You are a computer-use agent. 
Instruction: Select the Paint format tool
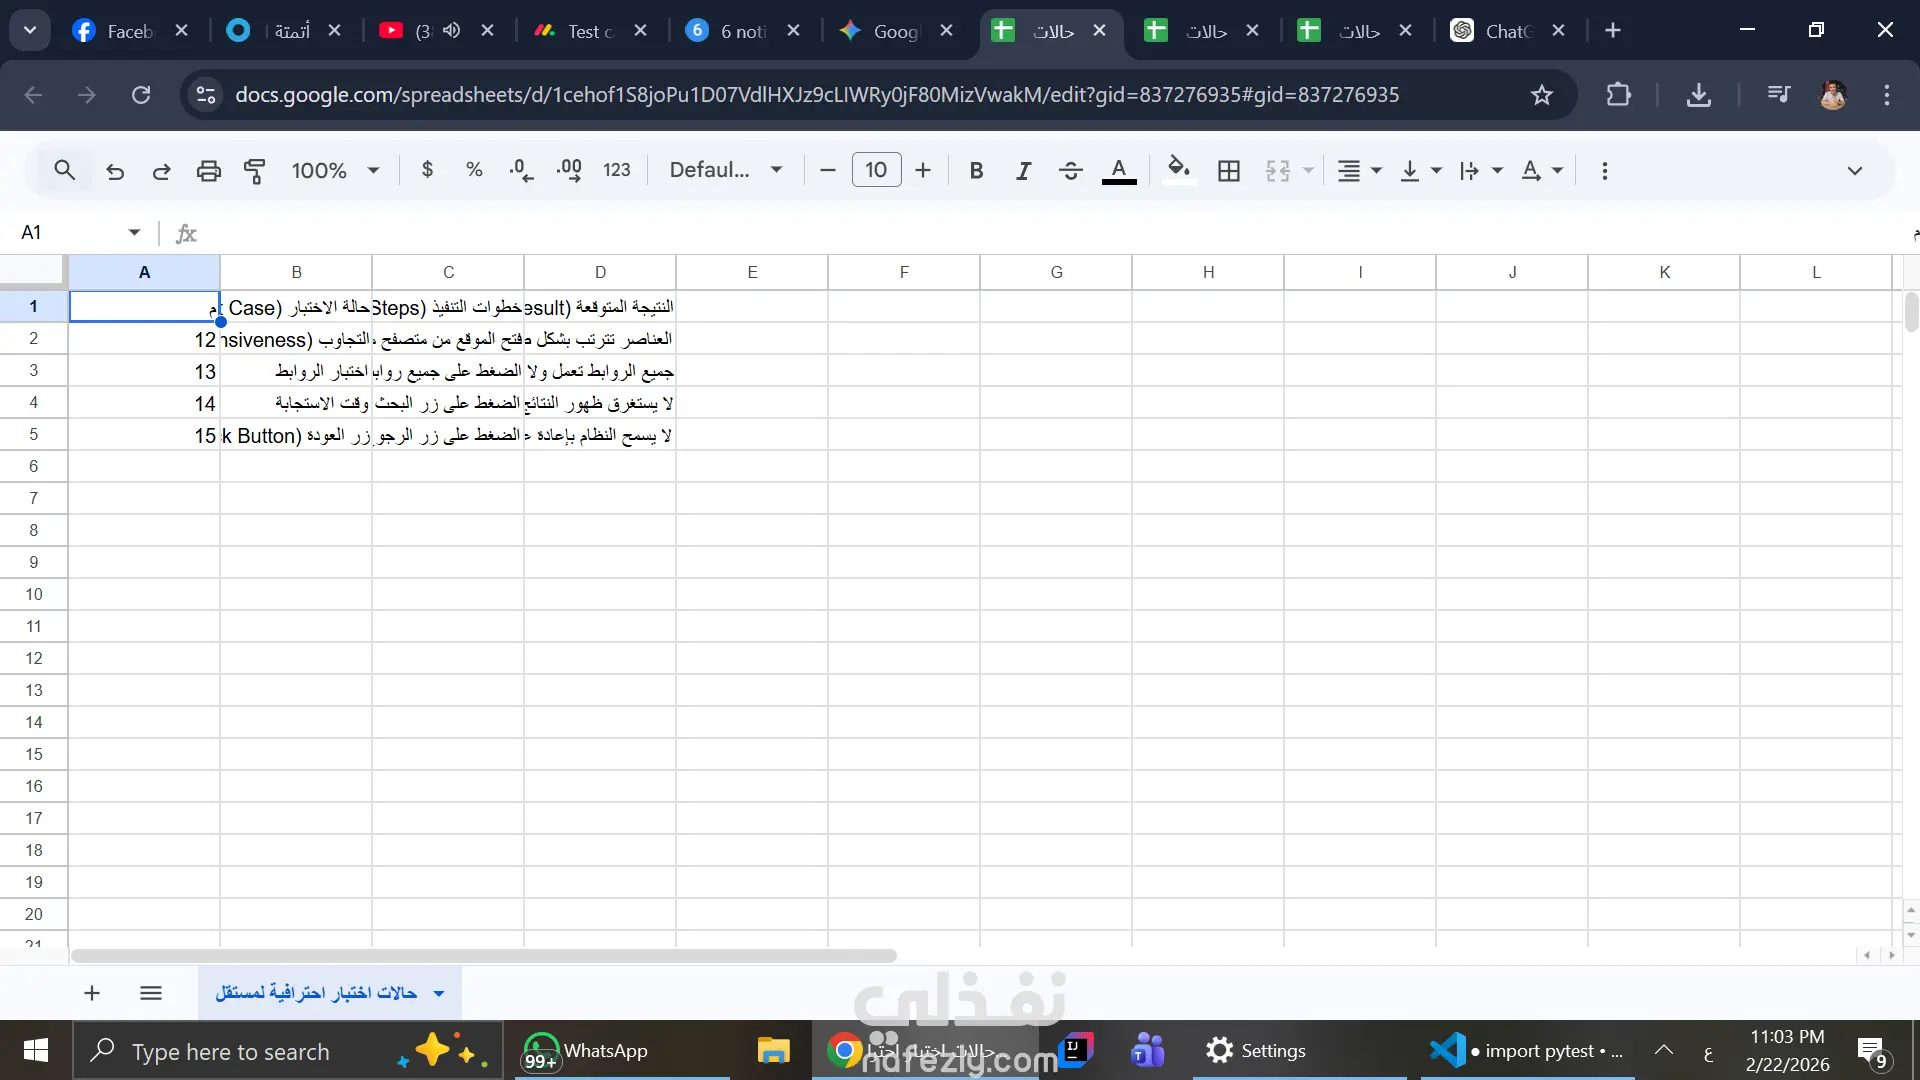click(255, 171)
